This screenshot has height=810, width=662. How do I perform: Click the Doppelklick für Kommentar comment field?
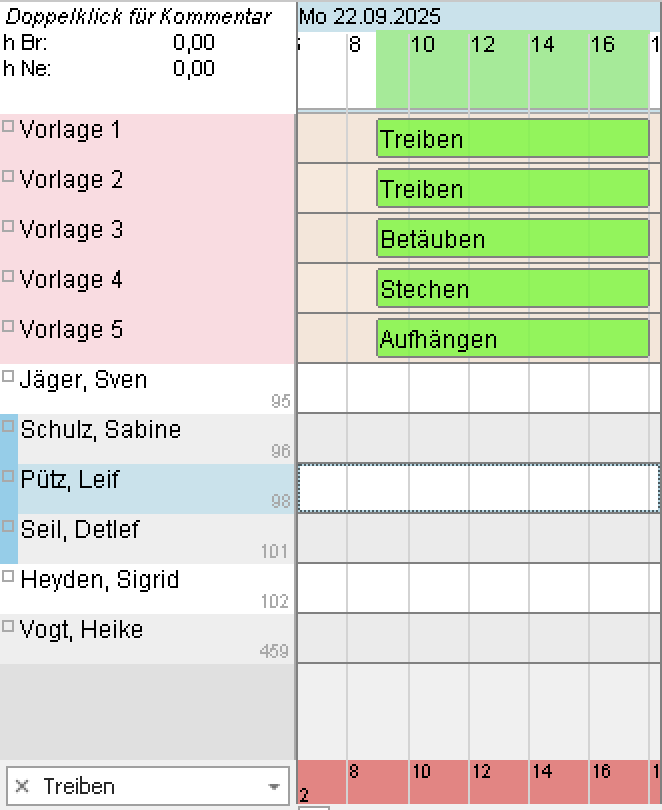pos(138,17)
